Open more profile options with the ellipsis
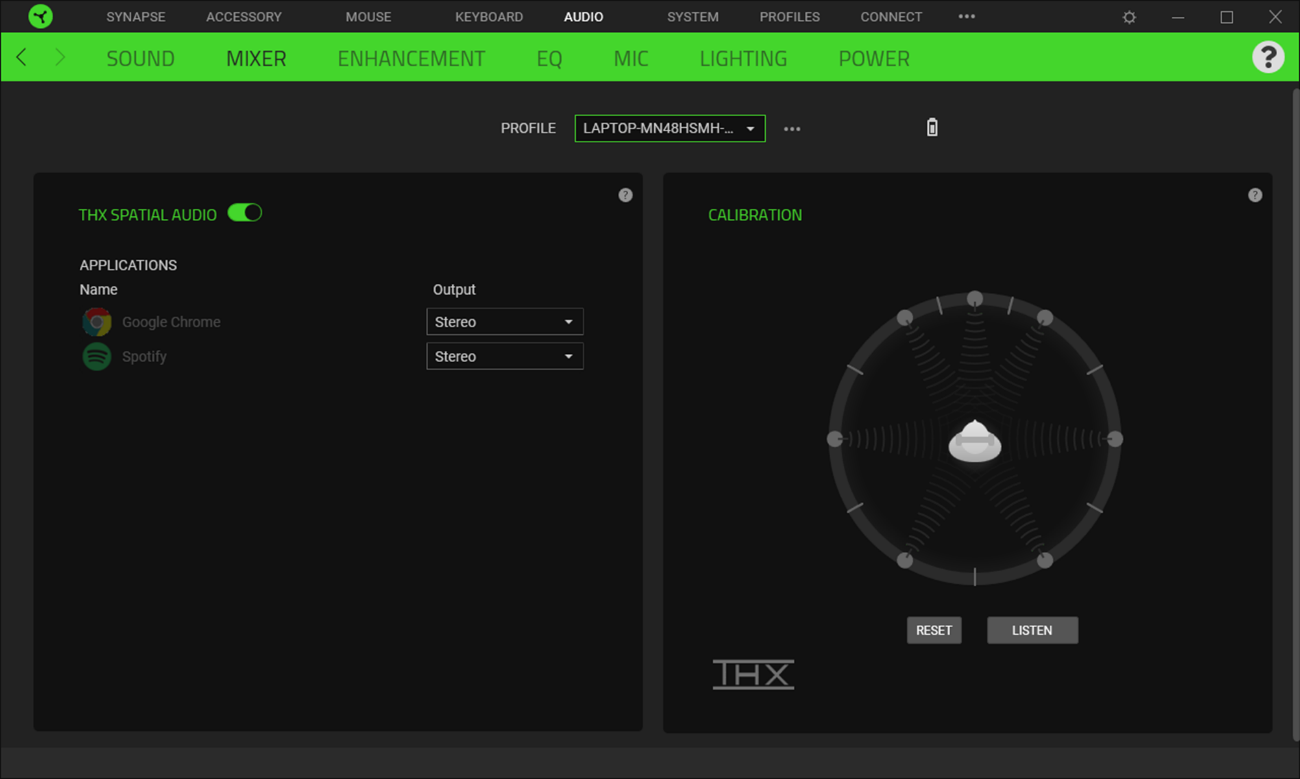This screenshot has height=779, width=1300. coord(792,128)
